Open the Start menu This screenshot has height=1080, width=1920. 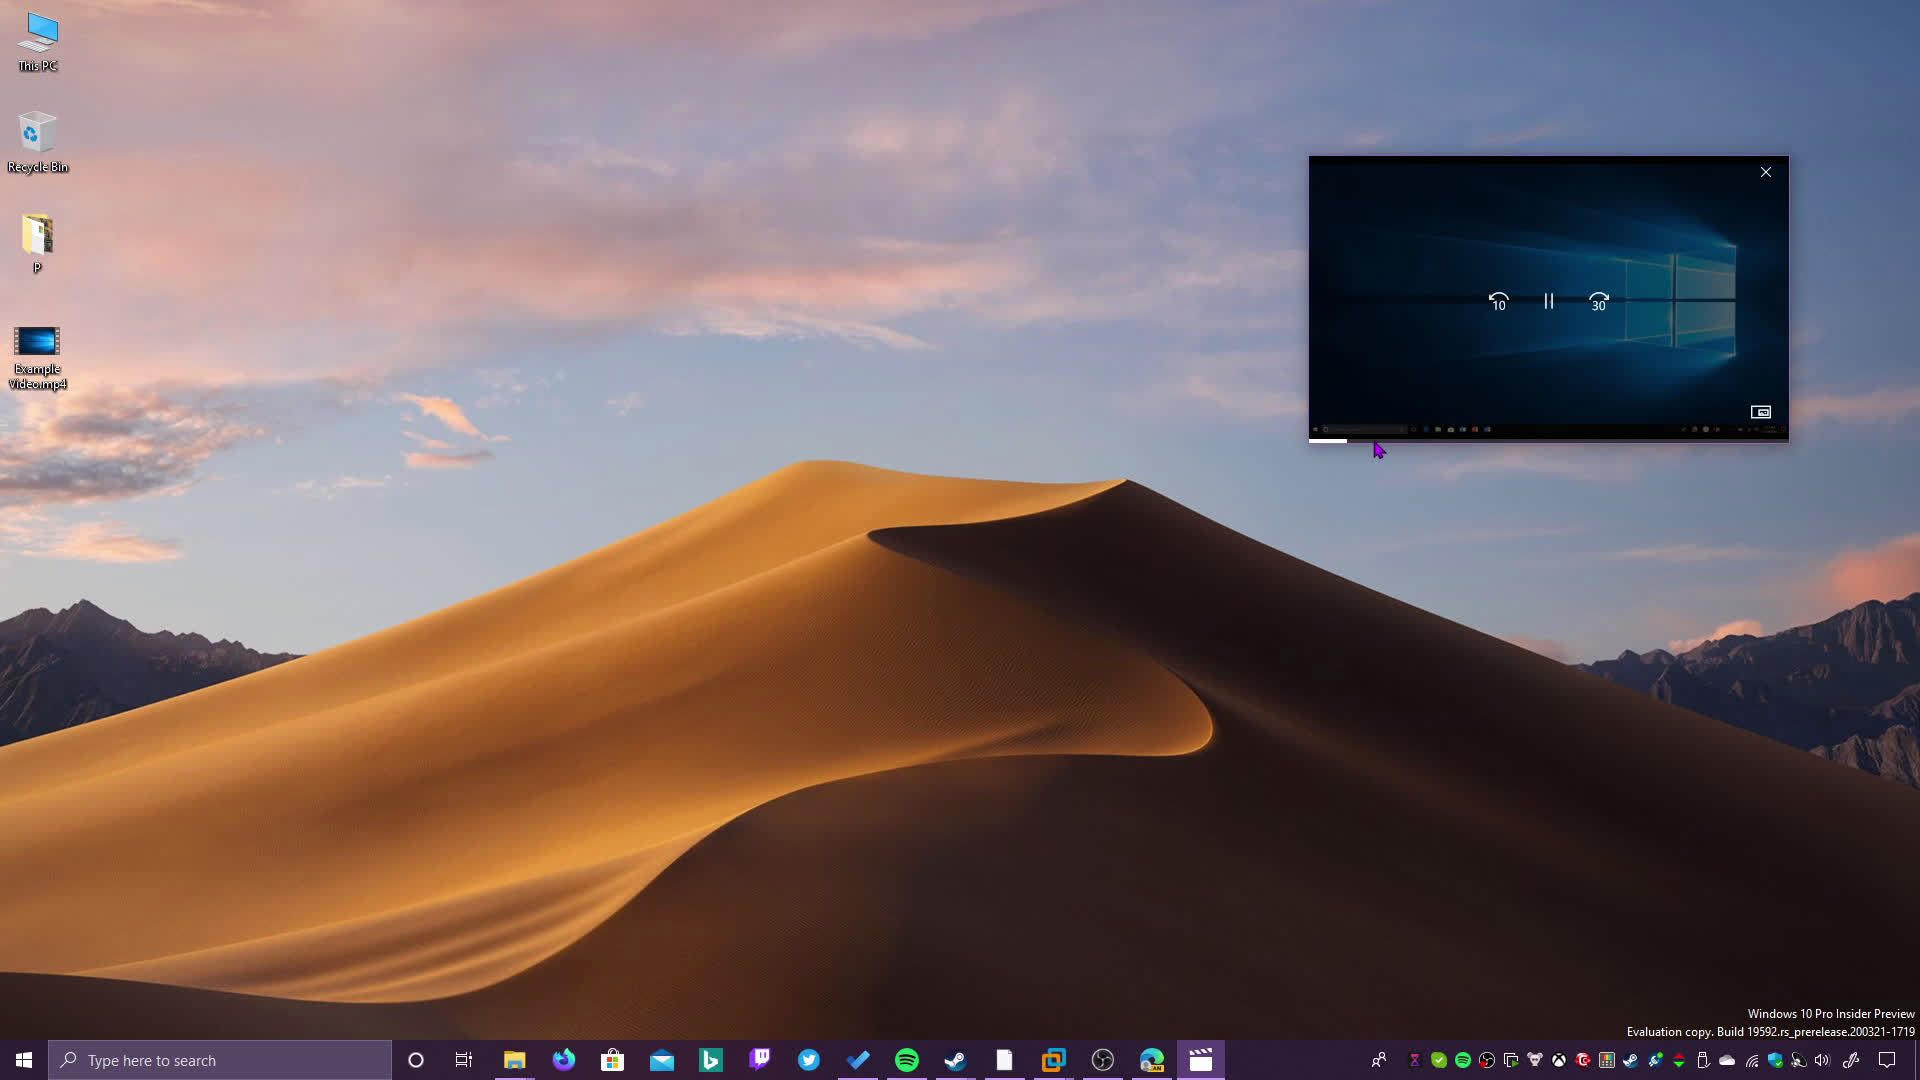(21, 1059)
